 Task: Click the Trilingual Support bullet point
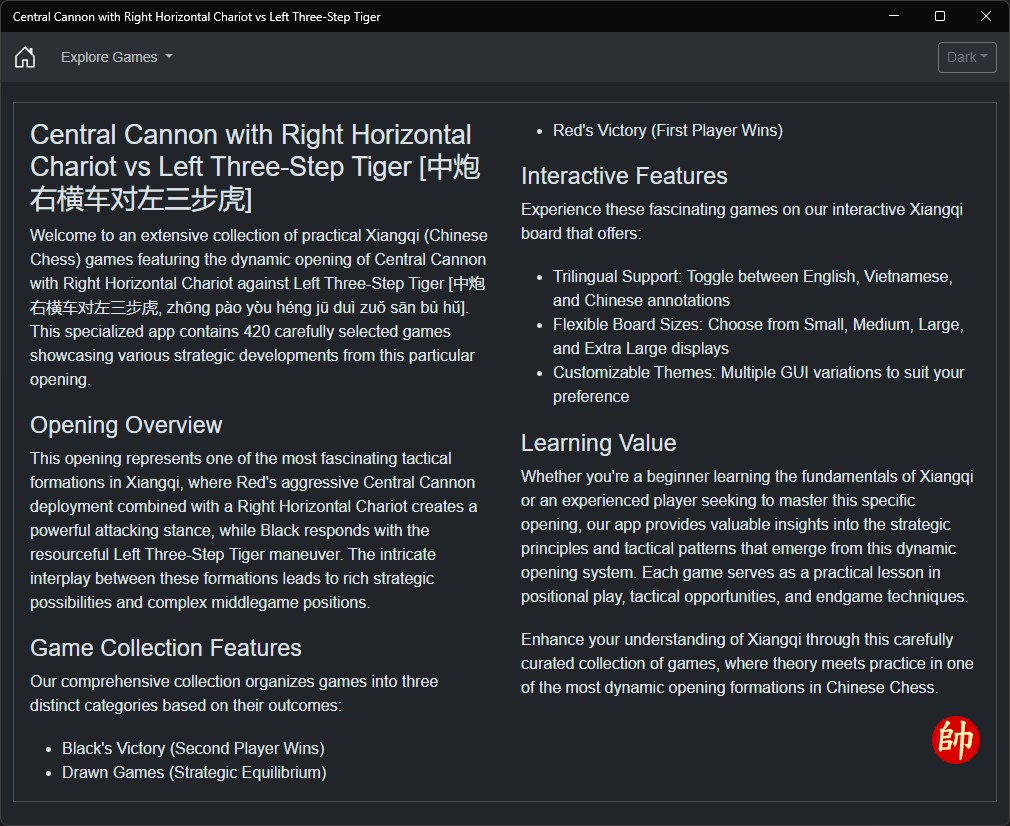click(x=752, y=288)
